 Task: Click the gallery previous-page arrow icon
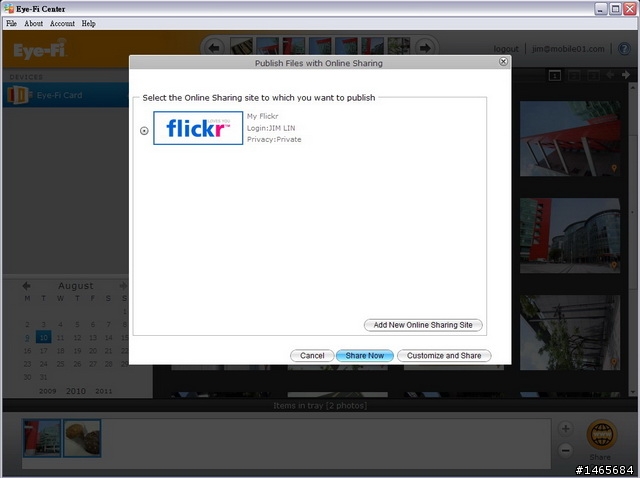coord(610,75)
